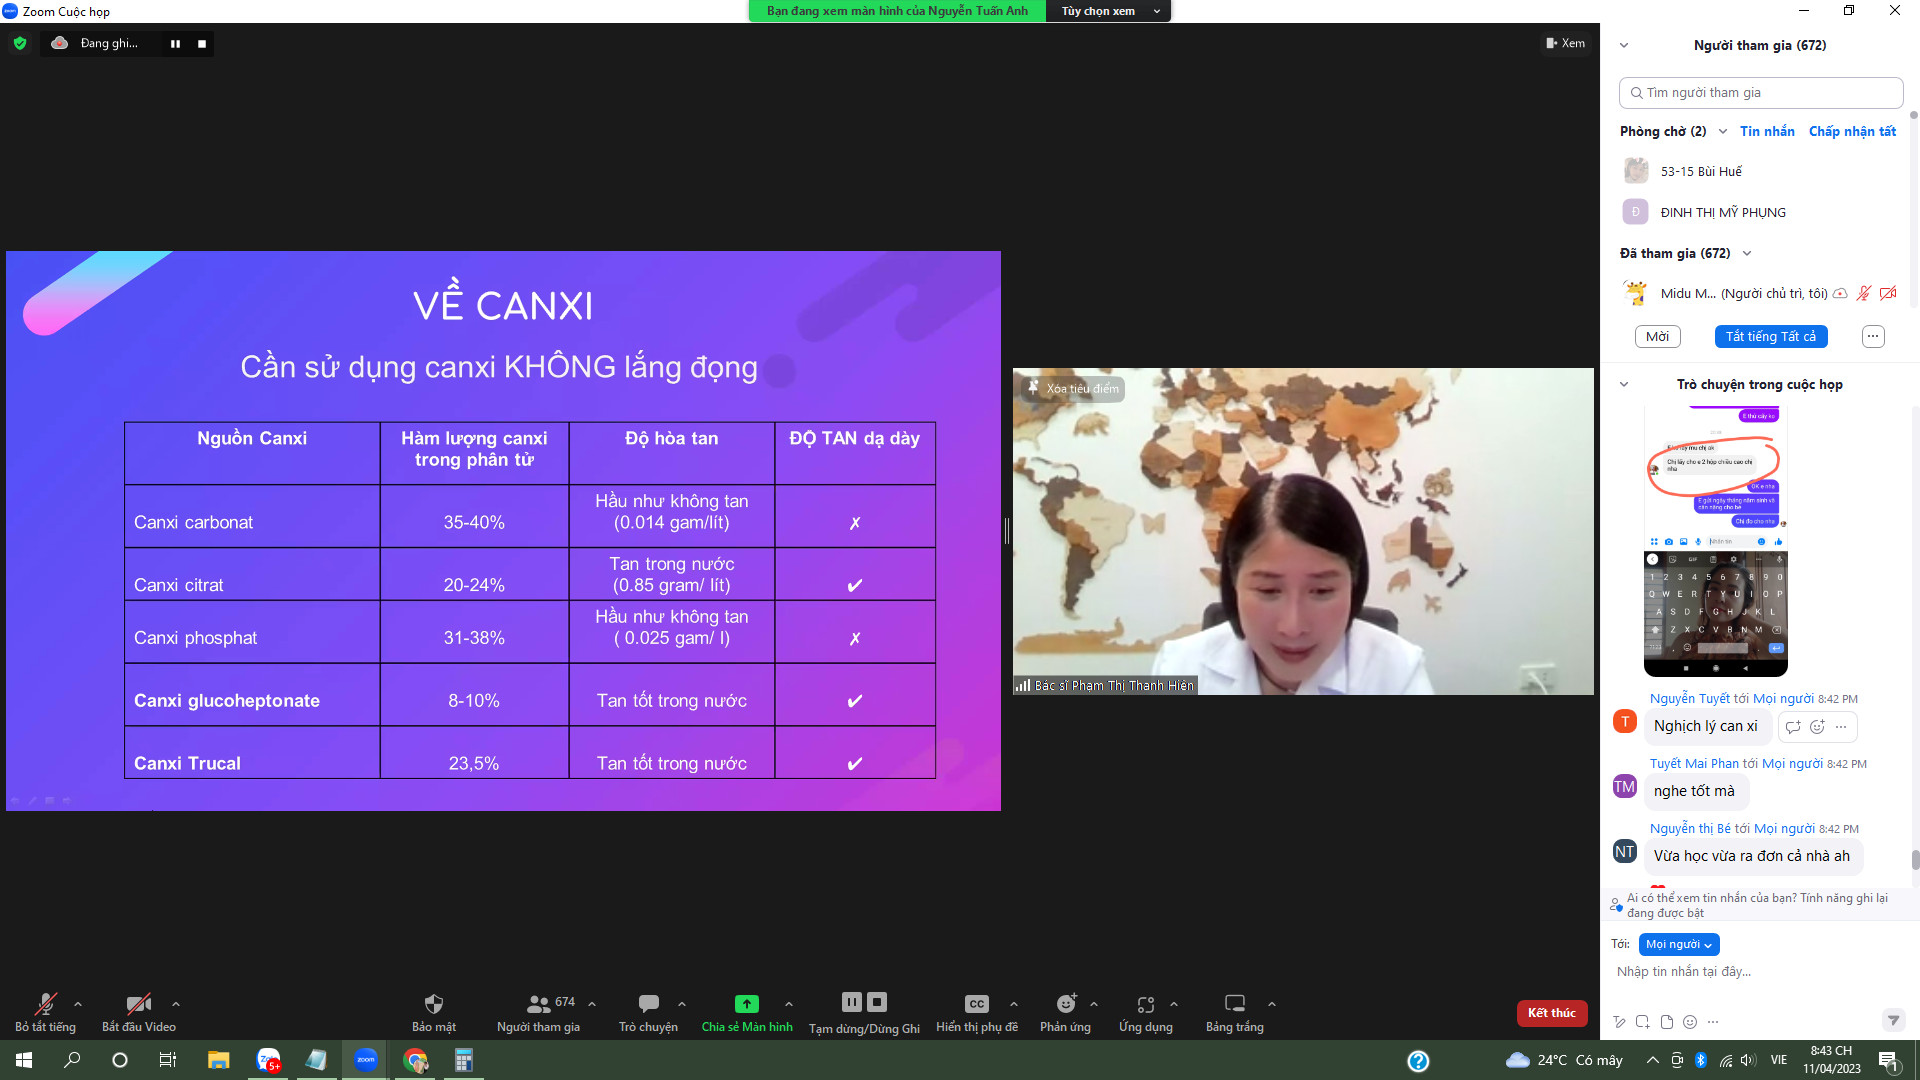Open the Mọi người recipient dropdown
This screenshot has height=1080, width=1920.
tap(1679, 945)
